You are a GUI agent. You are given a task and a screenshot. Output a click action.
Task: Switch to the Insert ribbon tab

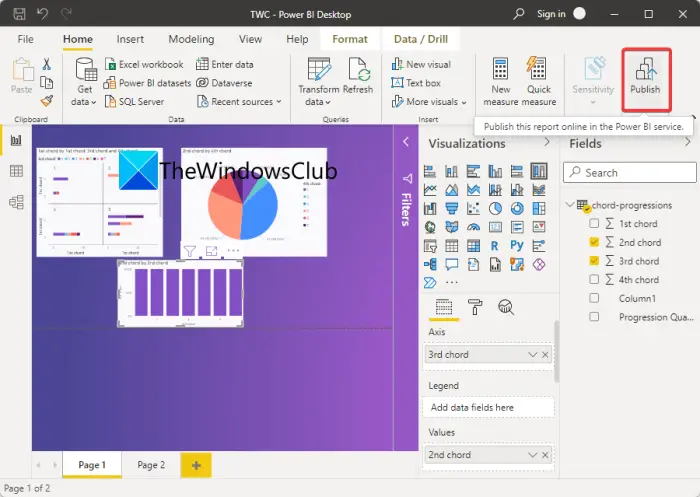[x=130, y=39]
